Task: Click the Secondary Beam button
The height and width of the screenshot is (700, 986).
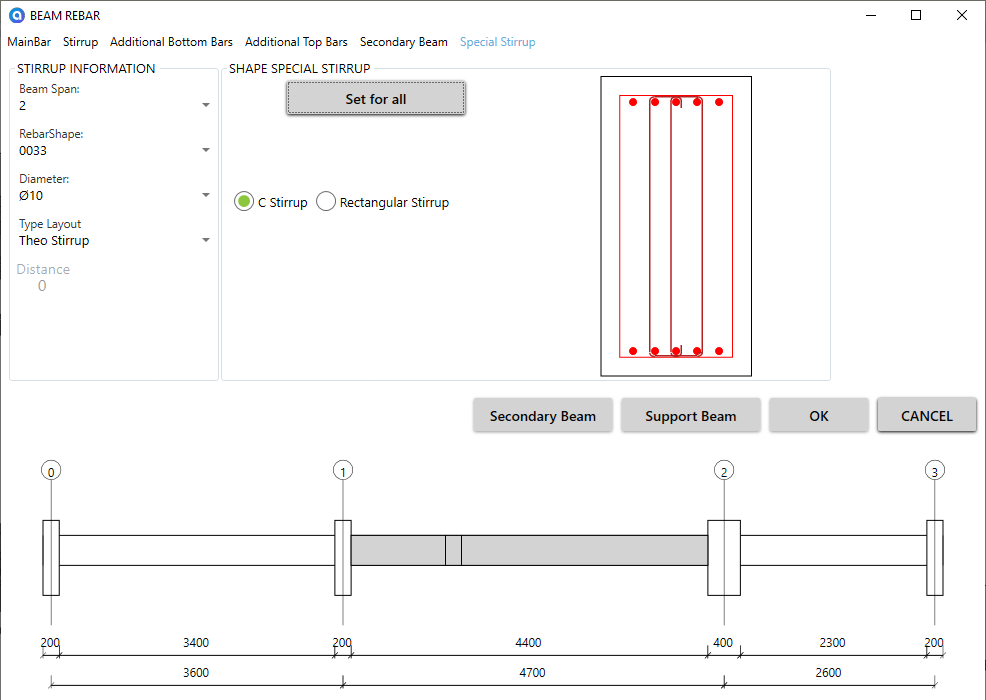Action: point(543,416)
